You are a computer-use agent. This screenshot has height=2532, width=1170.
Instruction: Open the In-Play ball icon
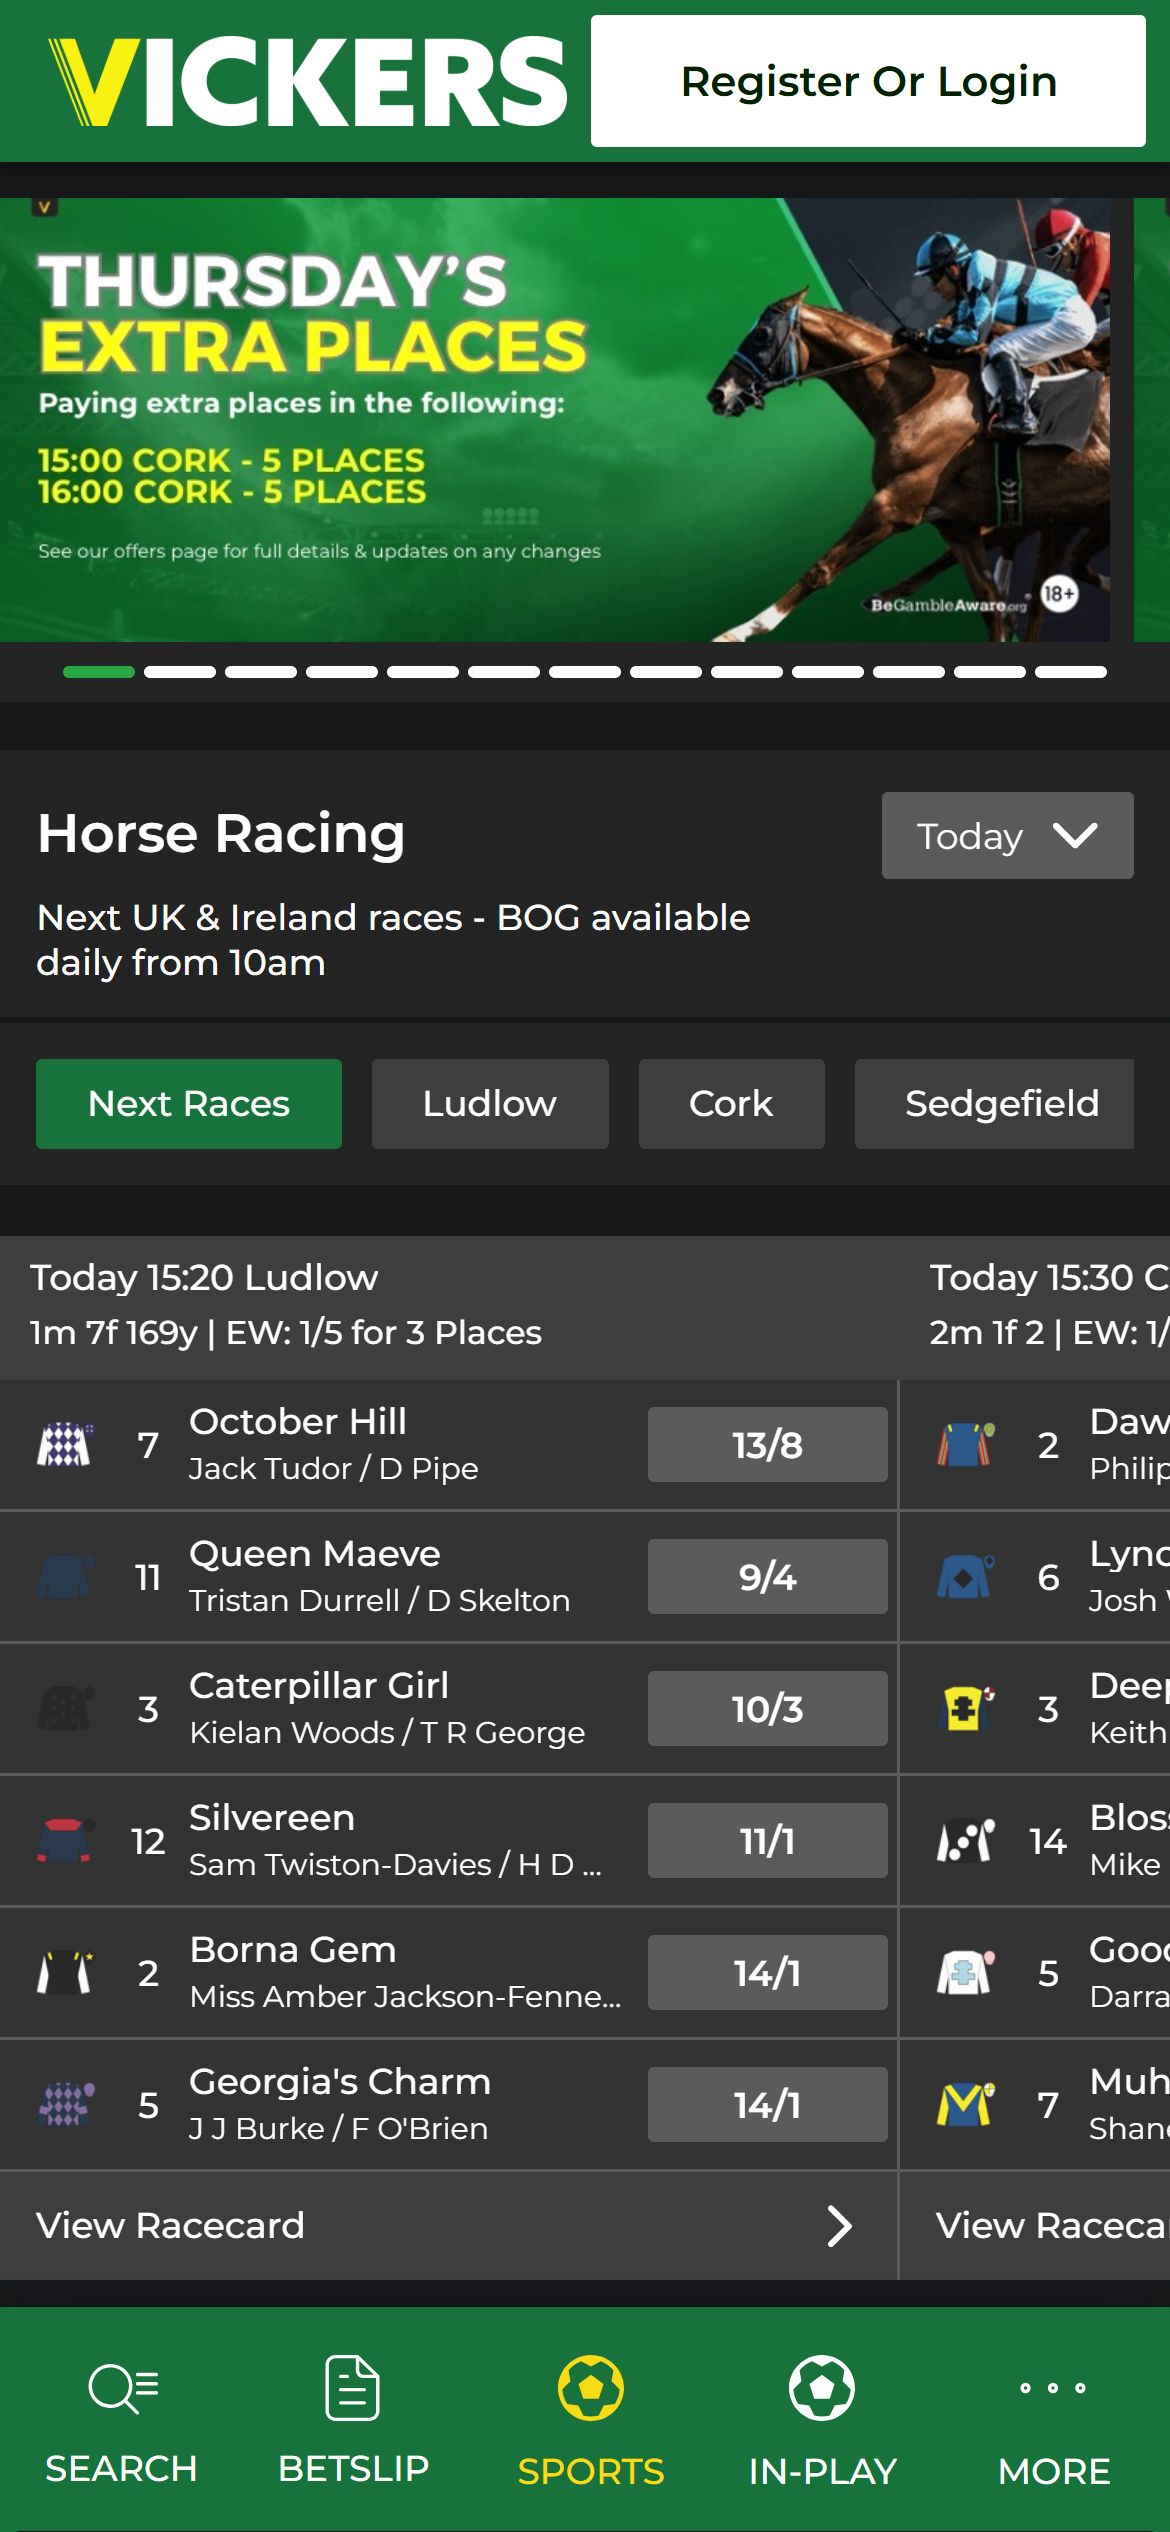tap(822, 2388)
